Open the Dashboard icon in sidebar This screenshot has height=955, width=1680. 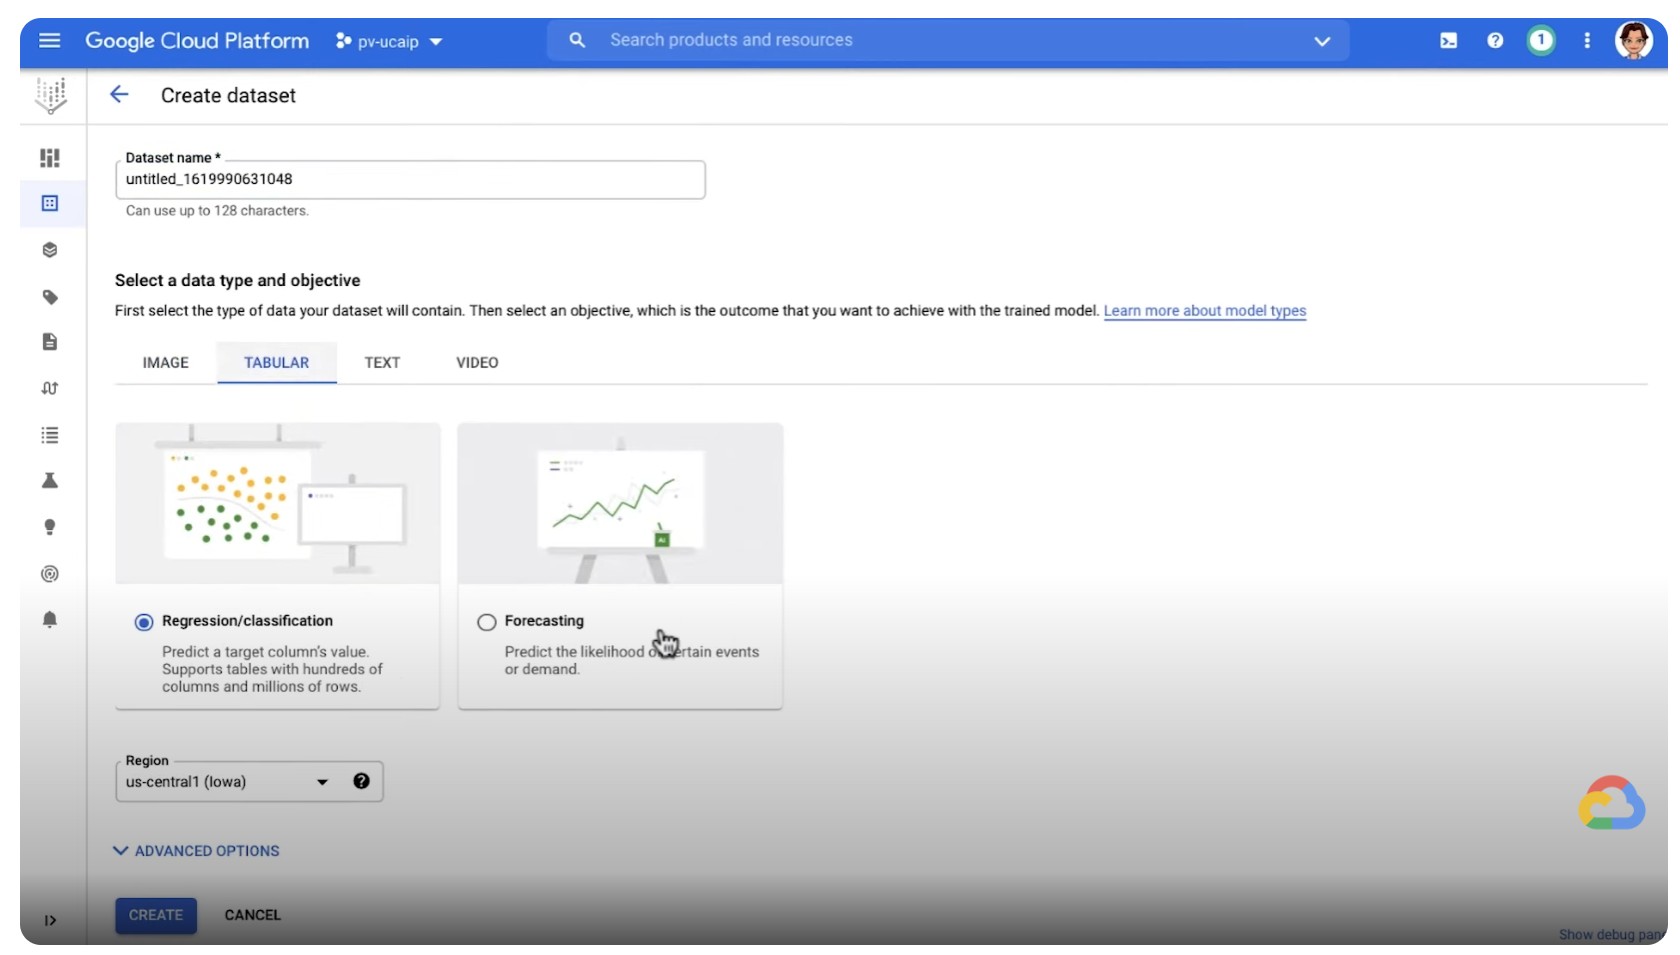coord(50,158)
